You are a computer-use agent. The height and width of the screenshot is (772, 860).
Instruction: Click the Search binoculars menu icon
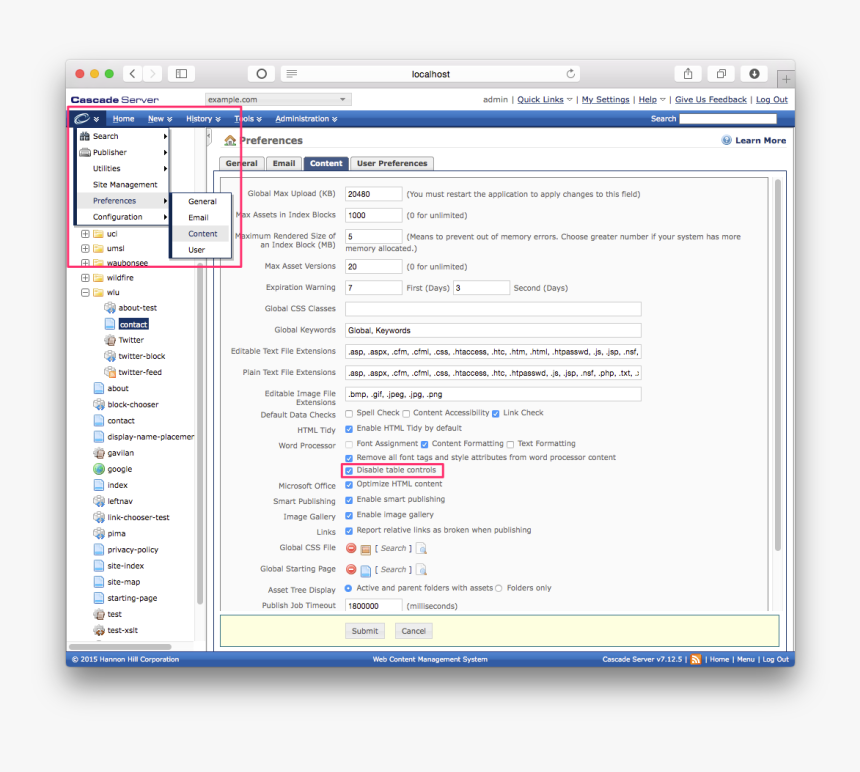pos(84,136)
